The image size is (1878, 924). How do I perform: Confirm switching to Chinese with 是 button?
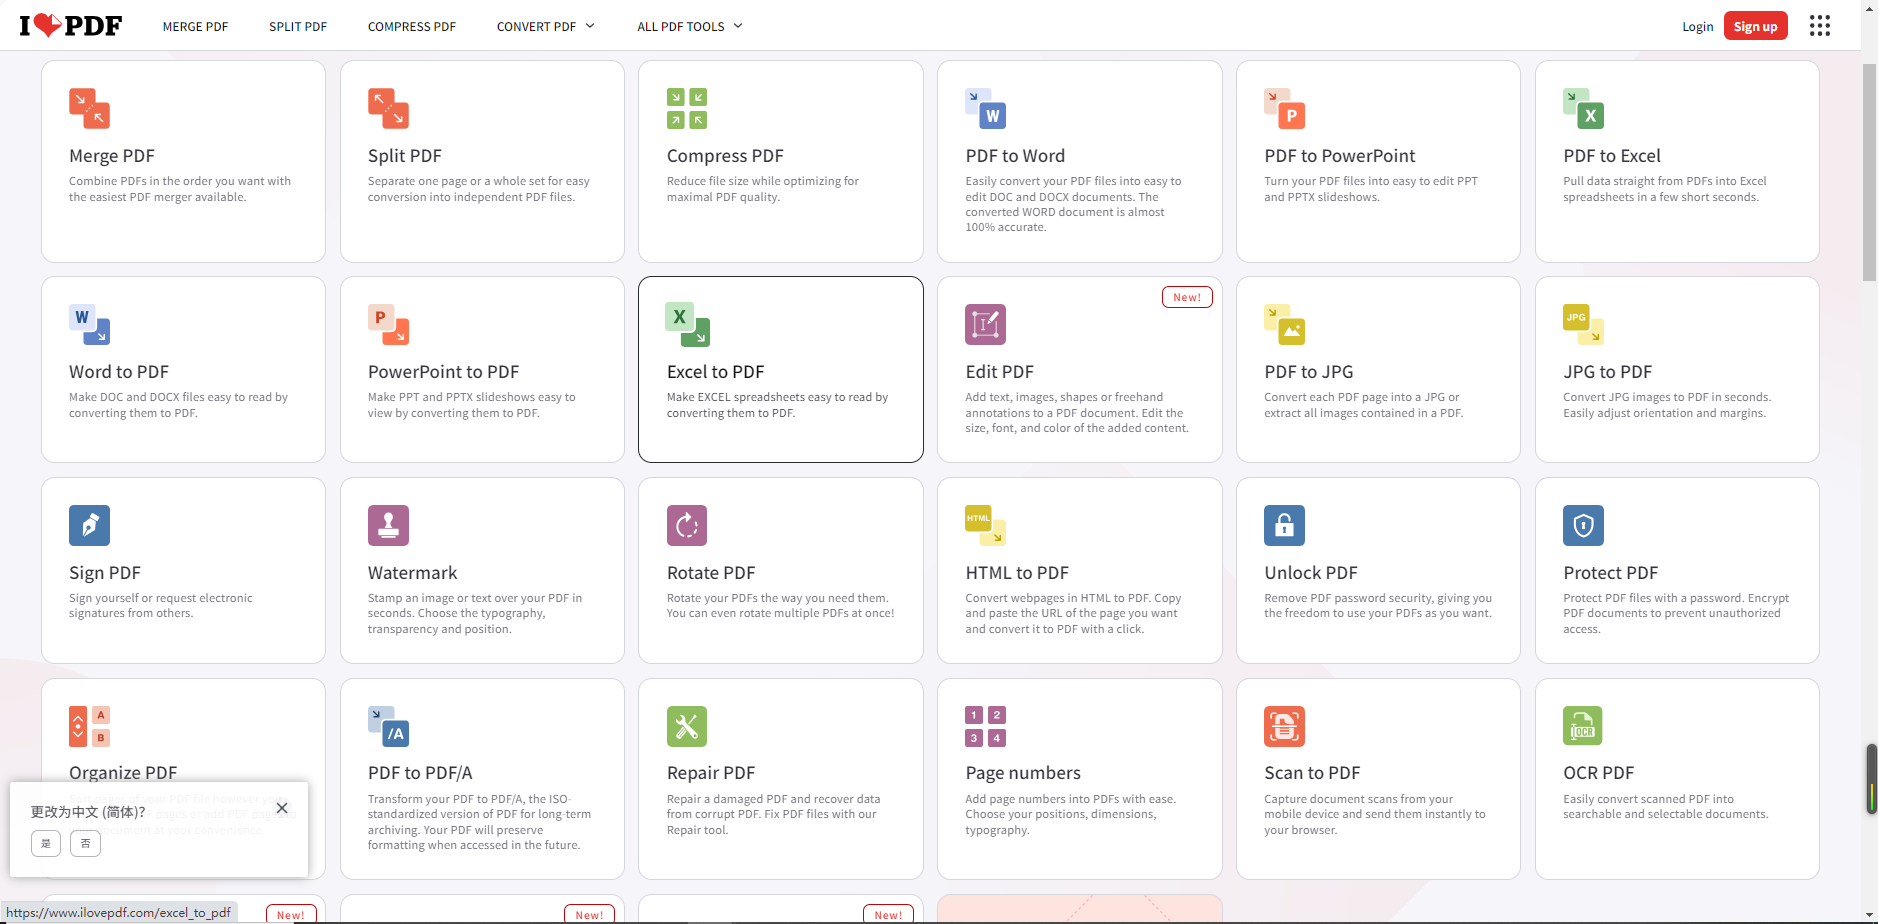pyautogui.click(x=46, y=843)
